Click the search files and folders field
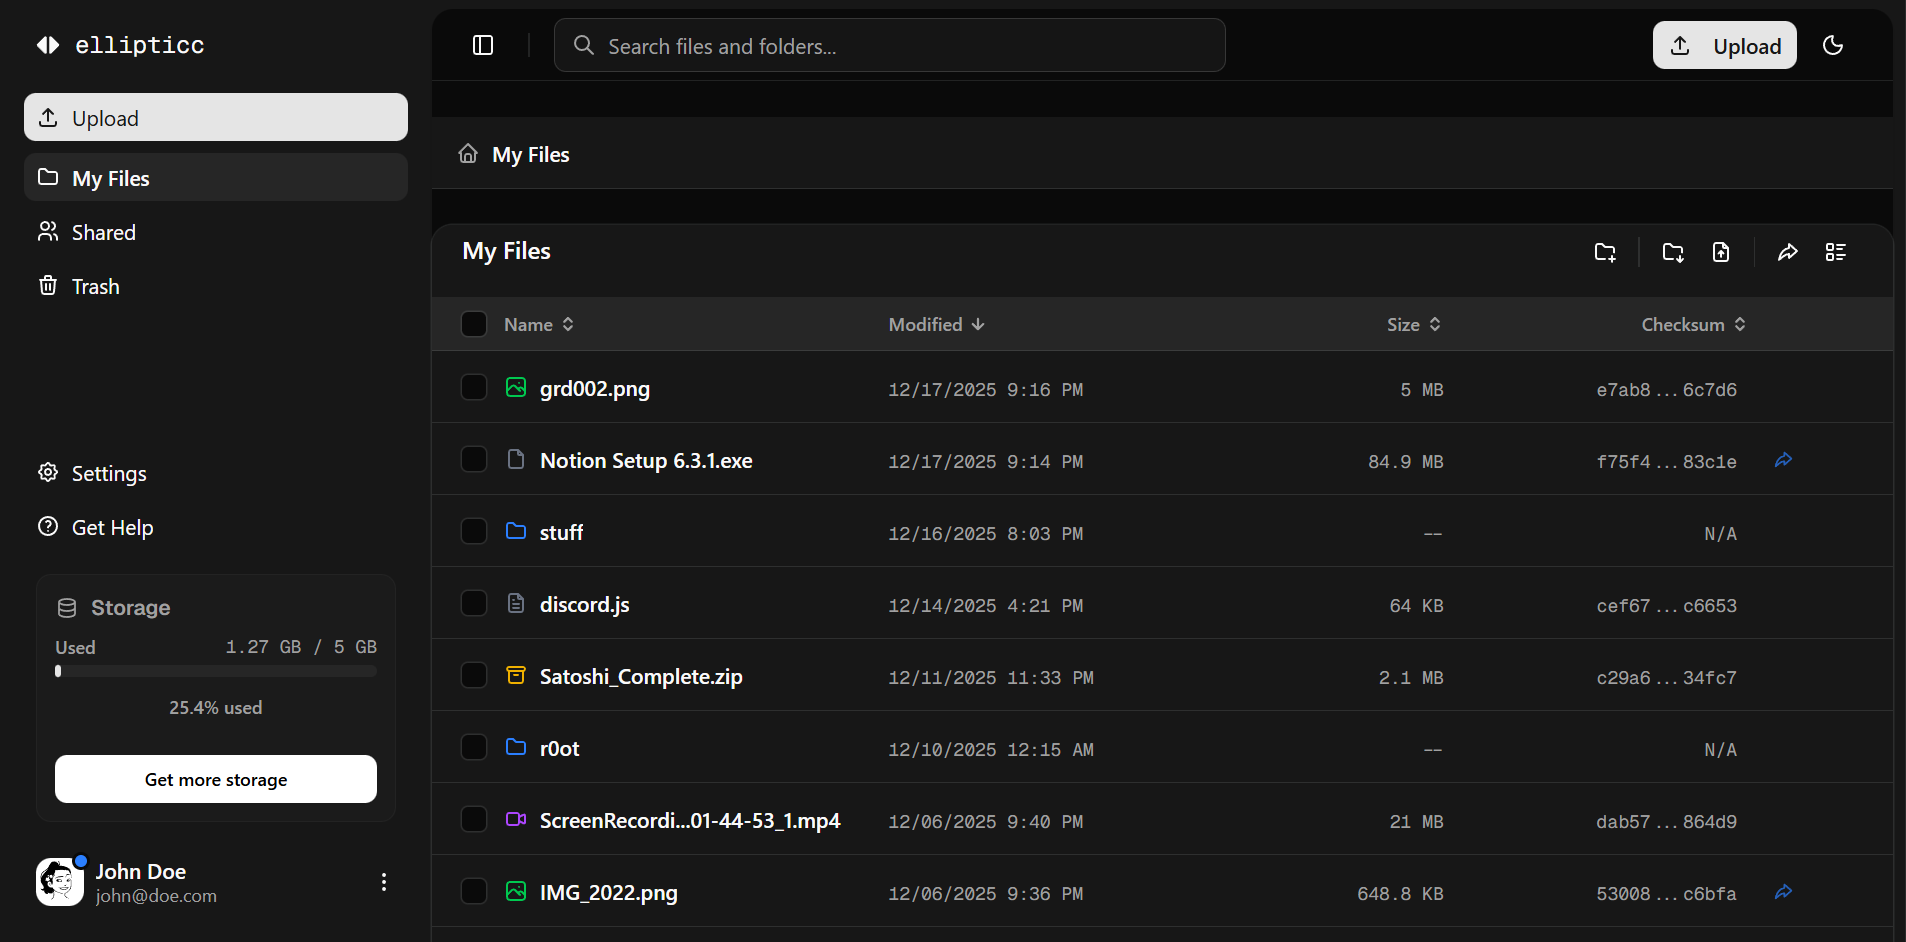1906x942 pixels. 890,46
